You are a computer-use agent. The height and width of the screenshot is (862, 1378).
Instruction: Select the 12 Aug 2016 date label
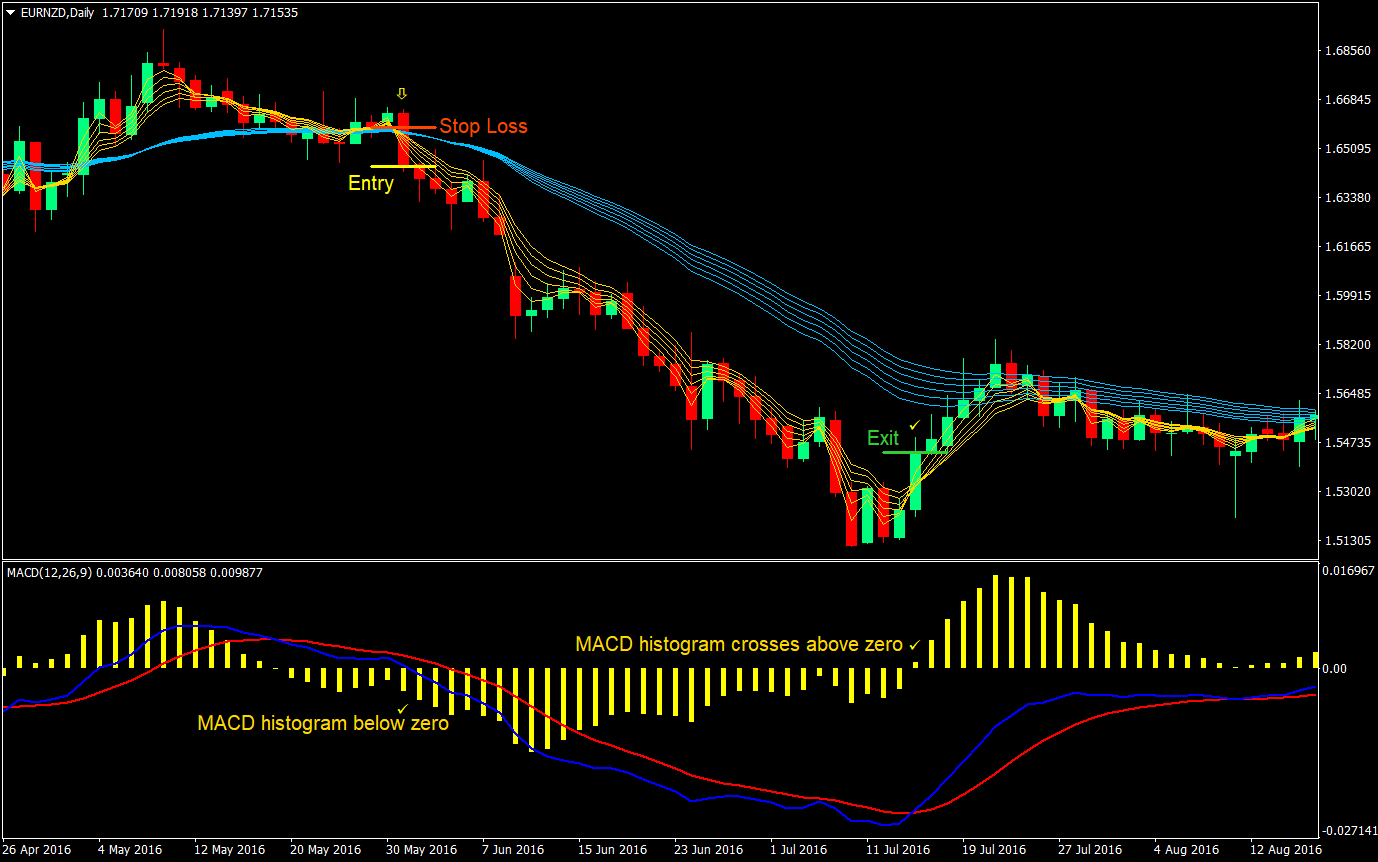[x=1285, y=849]
